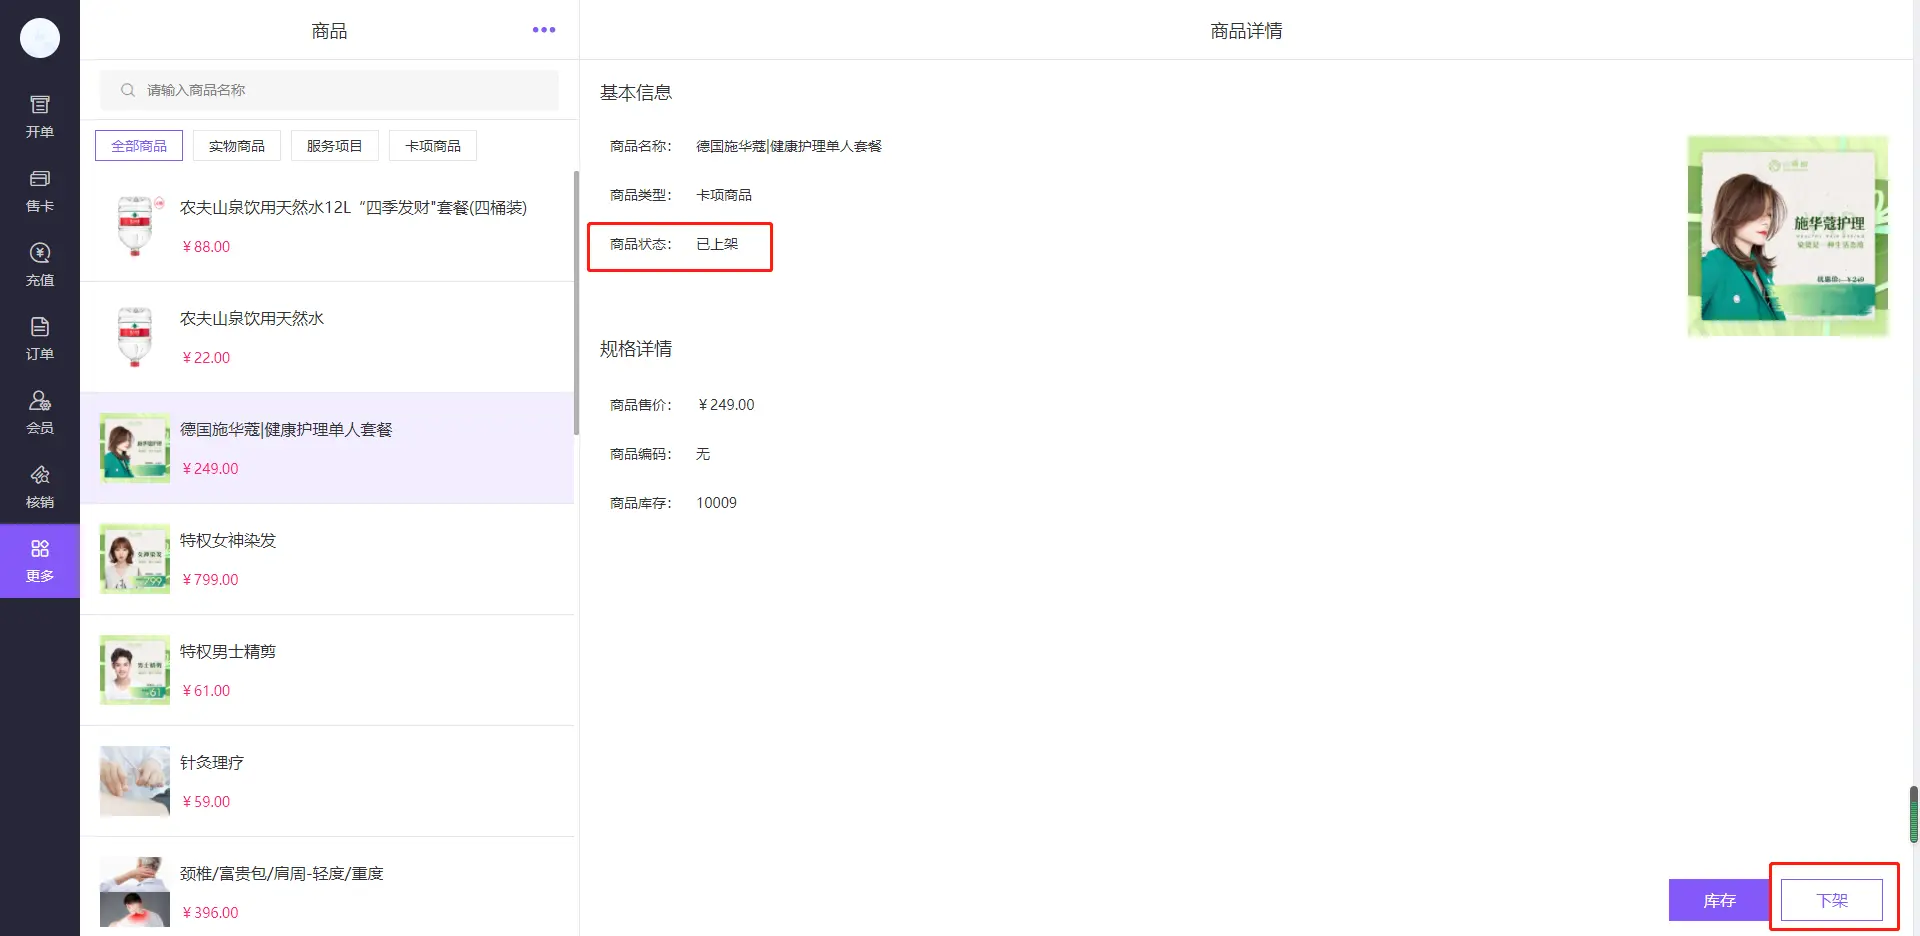
Task: Click the user avatar at top of sidebar
Action: (x=40, y=38)
